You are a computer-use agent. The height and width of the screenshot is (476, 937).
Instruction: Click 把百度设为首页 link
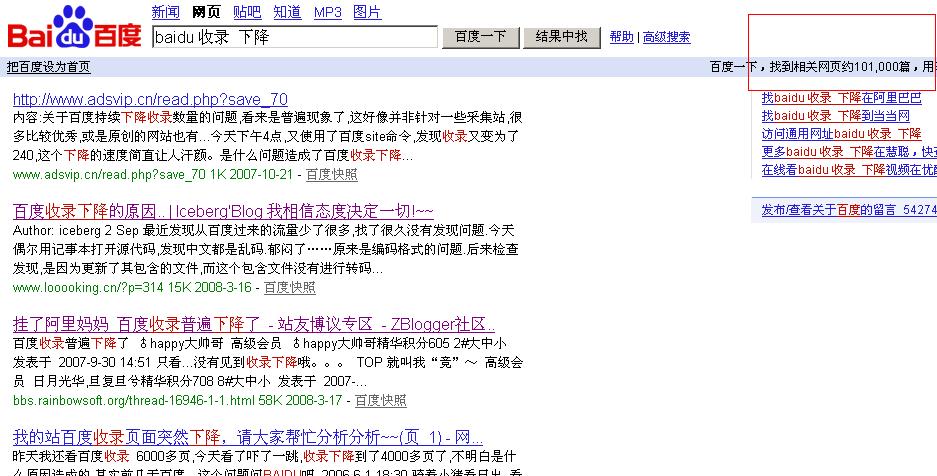(x=48, y=67)
